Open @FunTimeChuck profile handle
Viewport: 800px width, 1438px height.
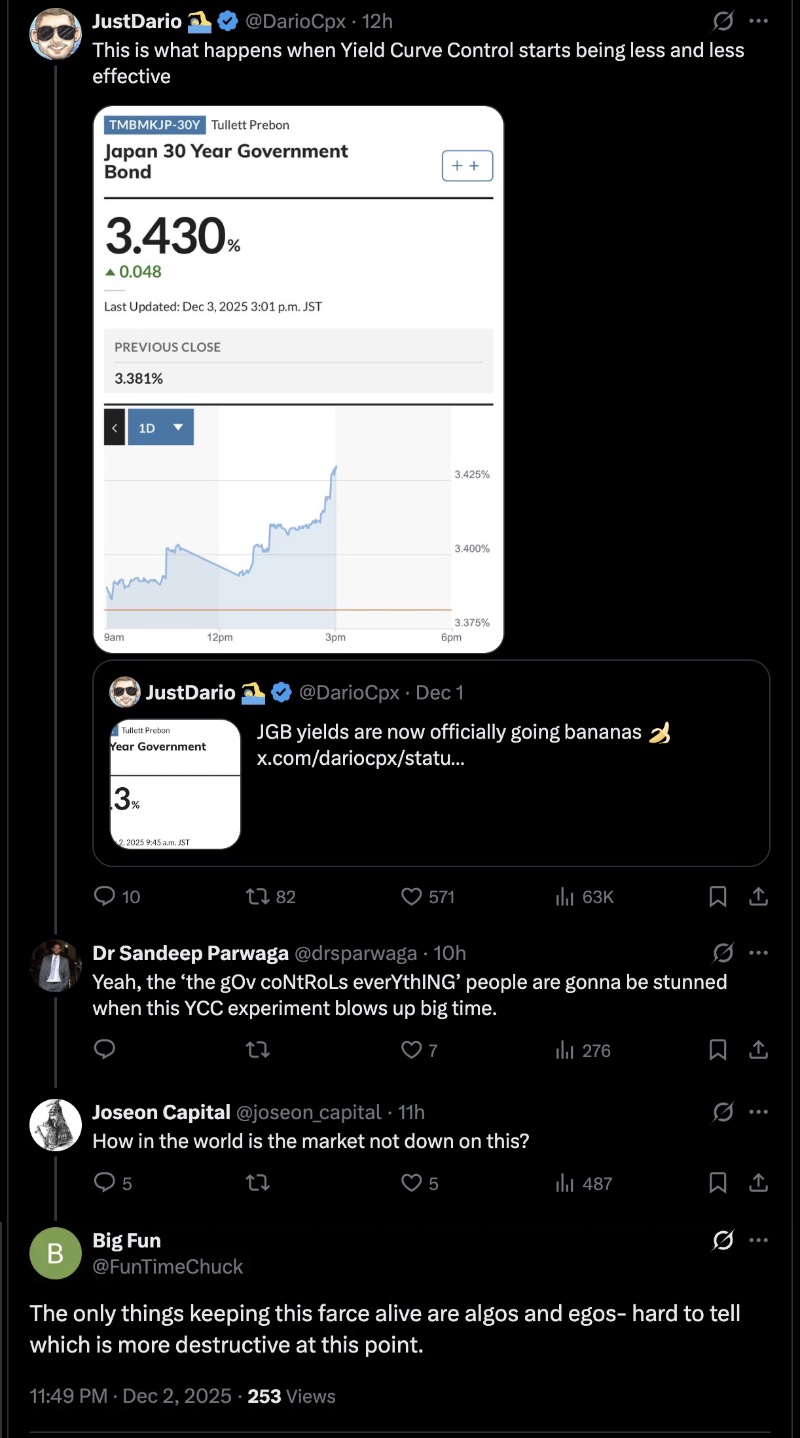point(168,1267)
